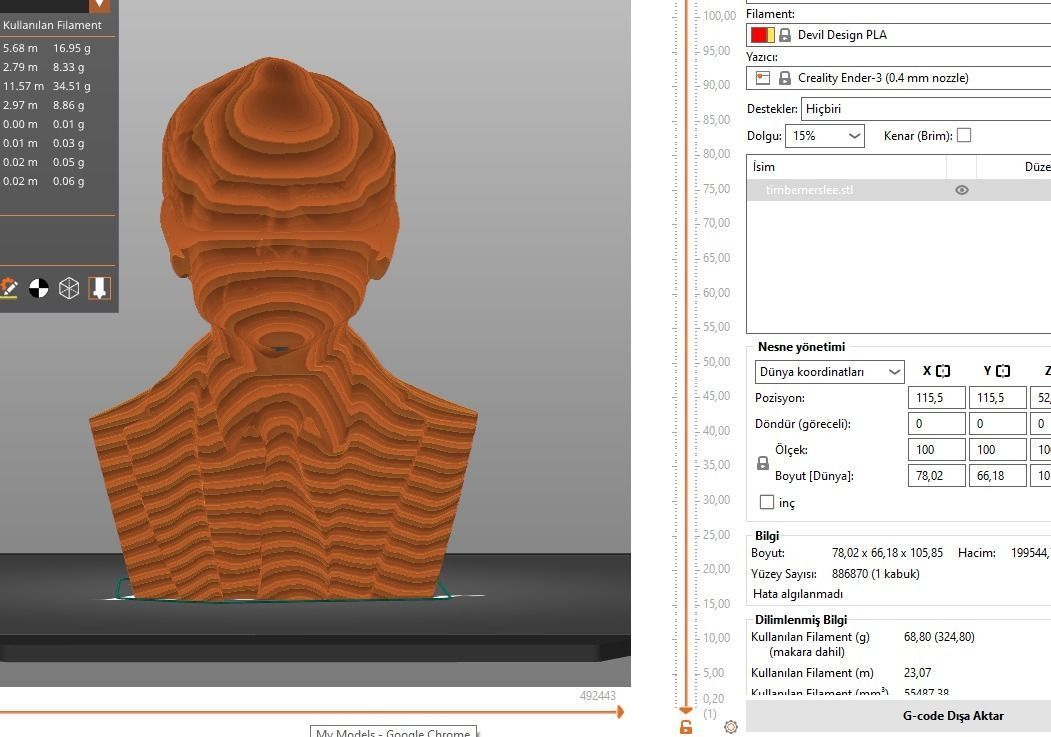Click the Y axis mirror icon
Screen dimensions: 1051x737
tap(1003, 371)
